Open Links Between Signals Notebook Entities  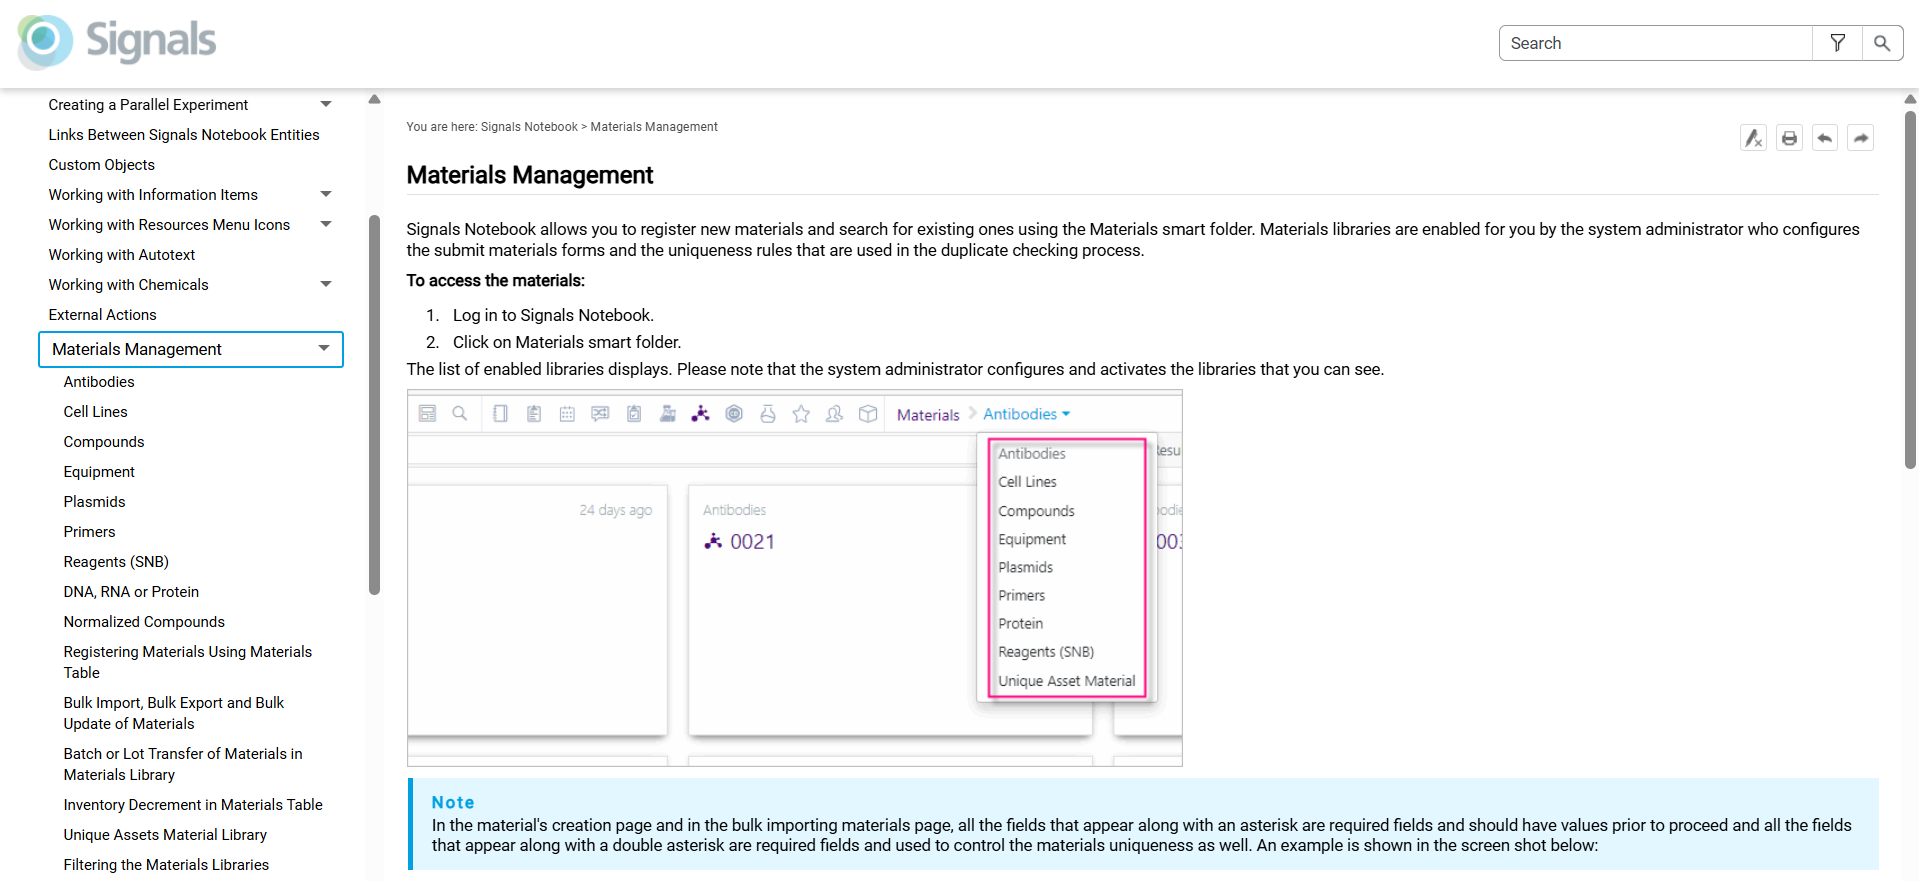tap(184, 135)
